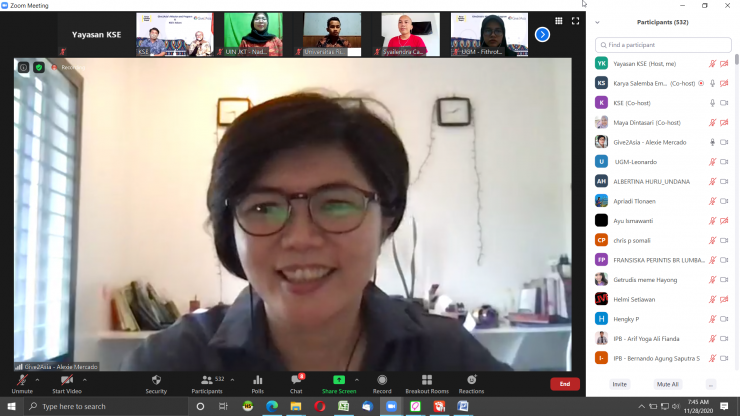740x416 pixels.
Task: Click the camera icon for IPB - Bernando Agung Saputra S
Action: [724, 358]
